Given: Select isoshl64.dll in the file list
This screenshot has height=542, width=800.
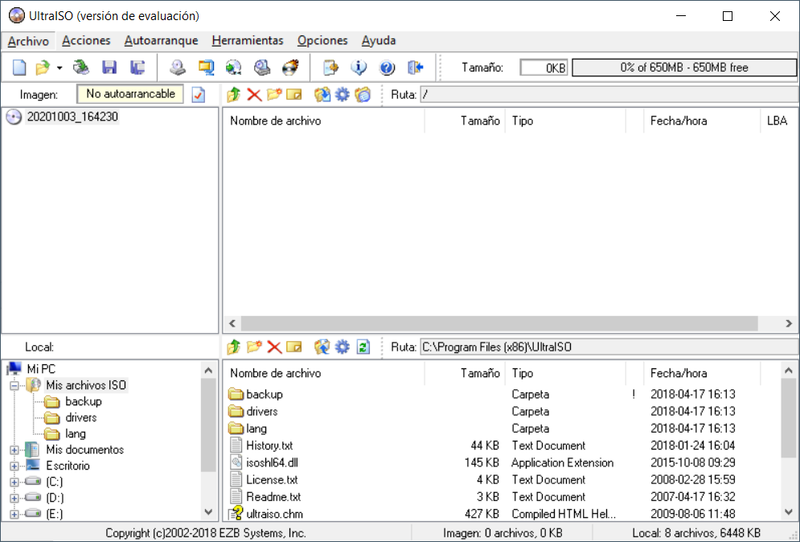Looking at the screenshot, I should pos(271,463).
